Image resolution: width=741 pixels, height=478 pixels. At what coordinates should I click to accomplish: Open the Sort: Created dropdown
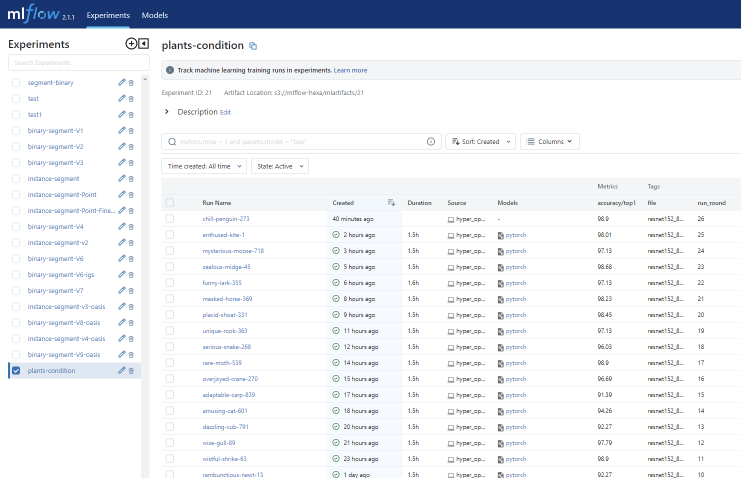pos(480,142)
